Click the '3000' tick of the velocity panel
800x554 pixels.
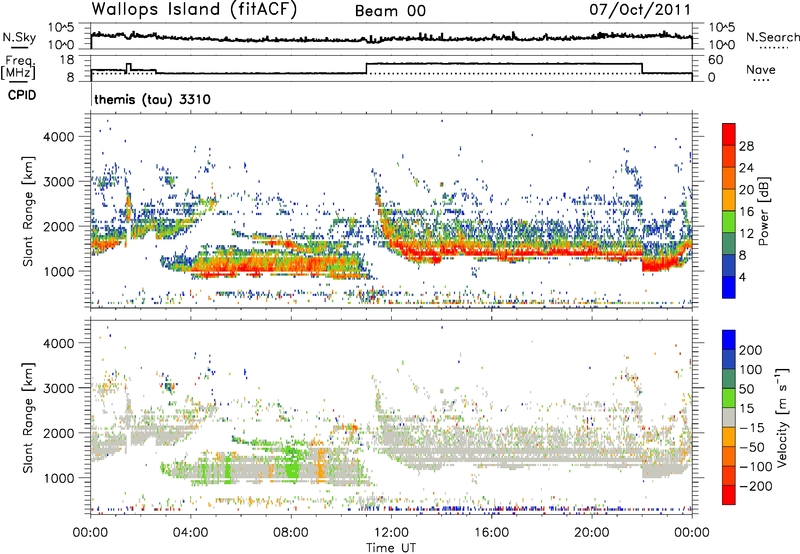pos(59,388)
